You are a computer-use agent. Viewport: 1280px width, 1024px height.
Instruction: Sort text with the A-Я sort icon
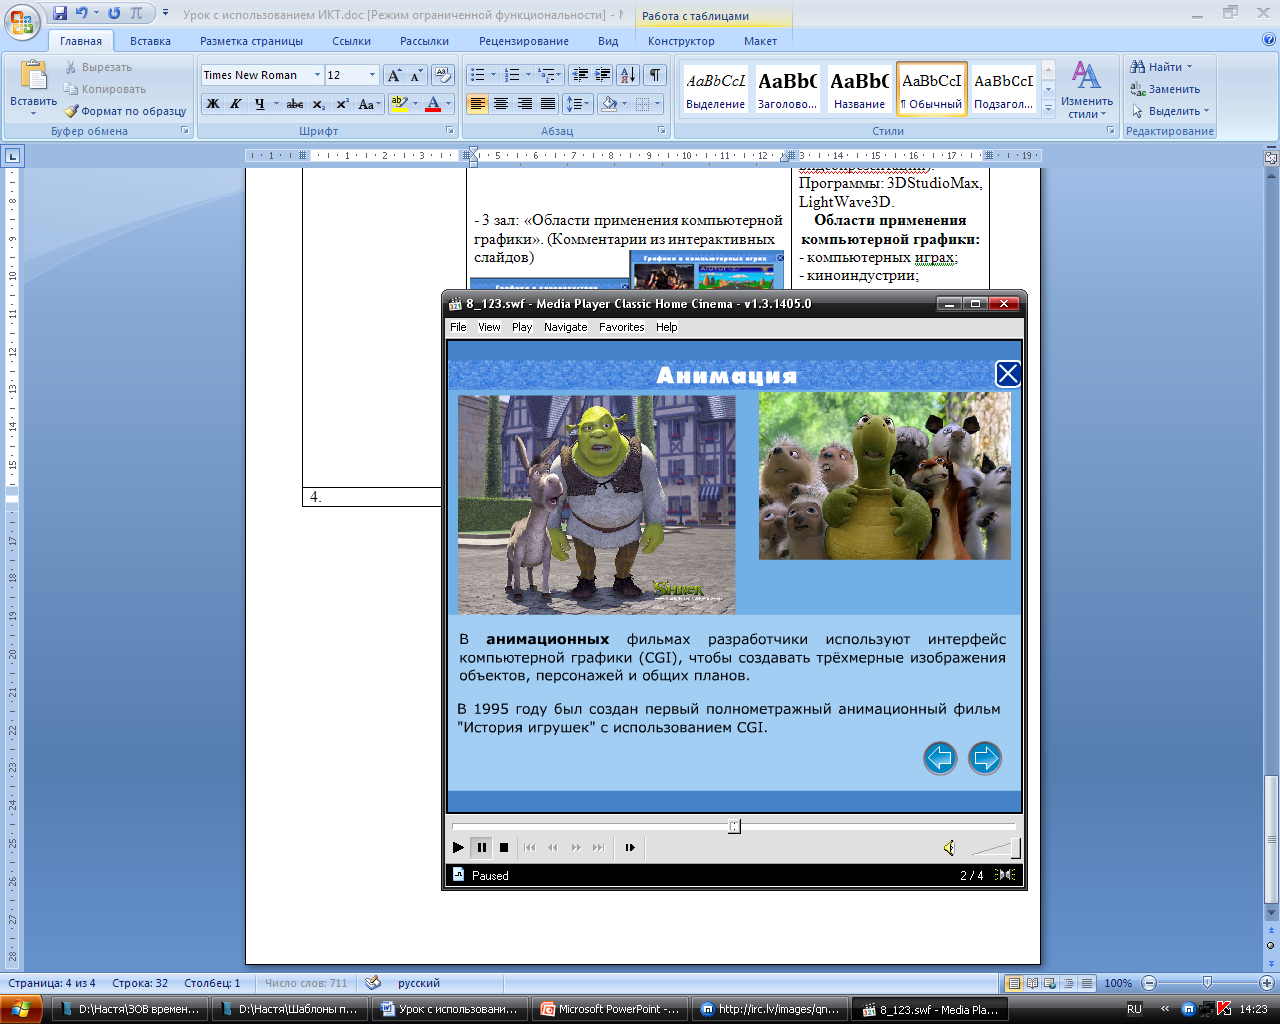coord(628,75)
